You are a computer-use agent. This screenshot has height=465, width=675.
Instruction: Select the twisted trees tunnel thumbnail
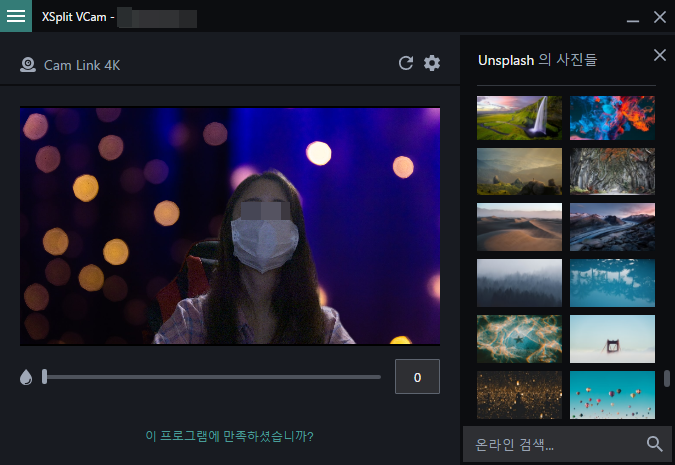(x=612, y=171)
